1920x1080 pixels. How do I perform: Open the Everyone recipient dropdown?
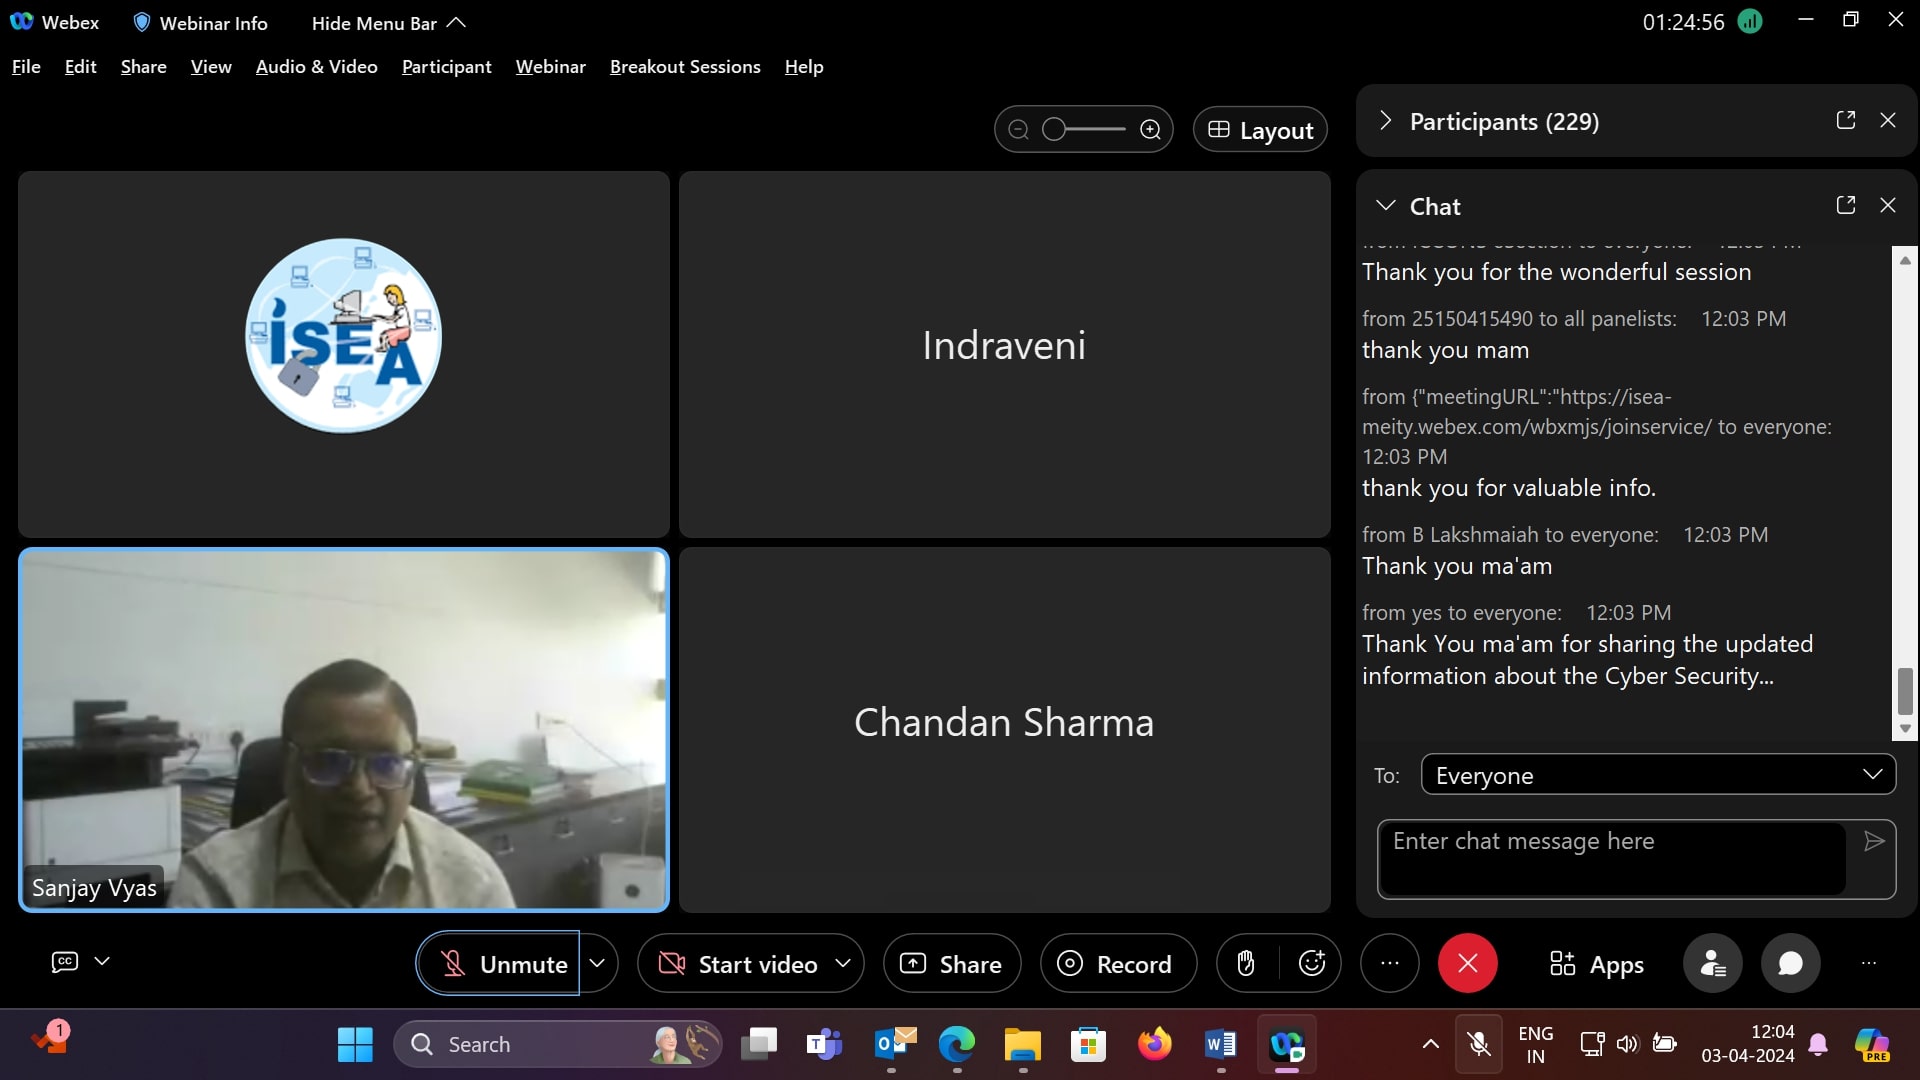(1657, 775)
